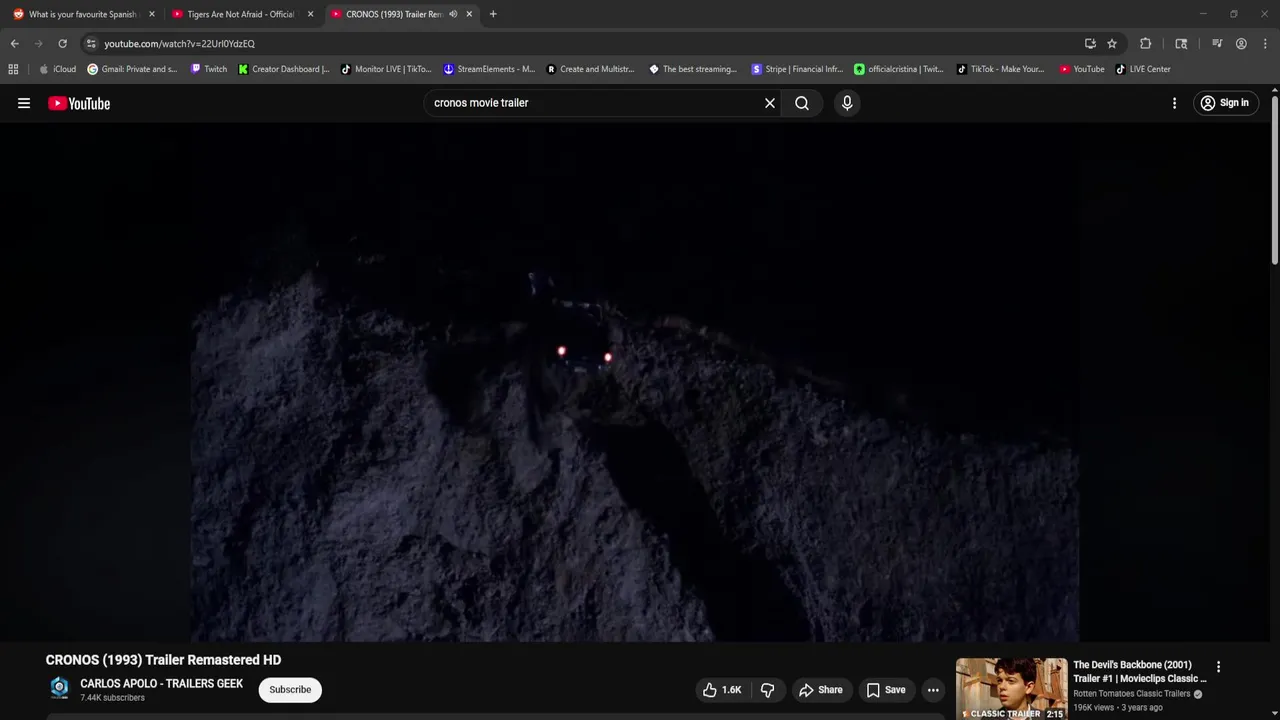Open 'TikTok - Make Your' bookmark
The height and width of the screenshot is (720, 1280).
(x=1001, y=69)
